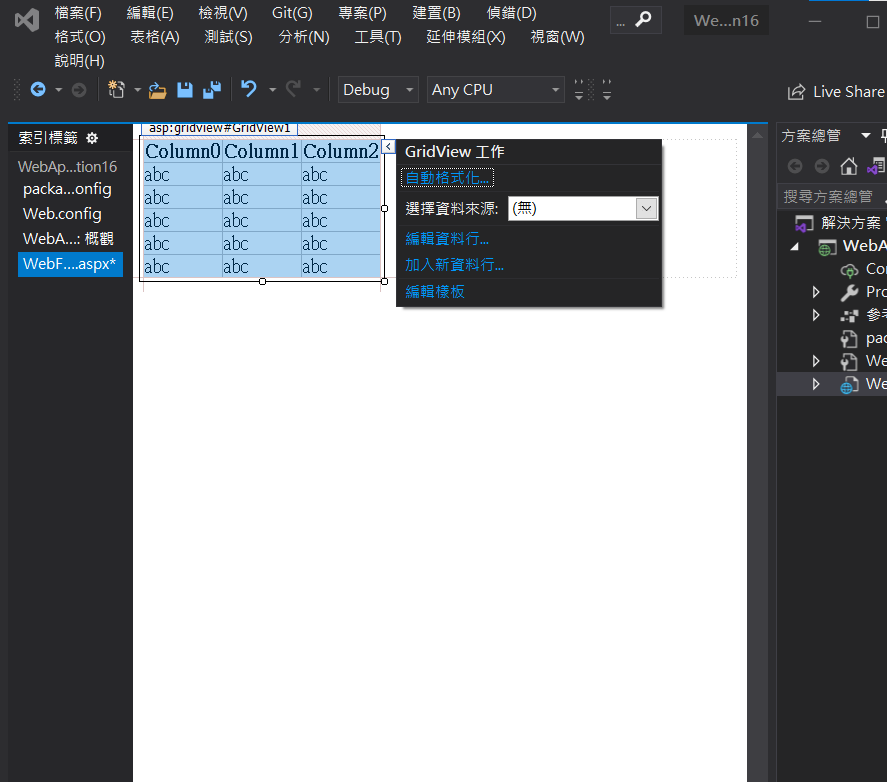Open Solution Explorer window options dropdown
The height and width of the screenshot is (782, 887).
coord(866,135)
